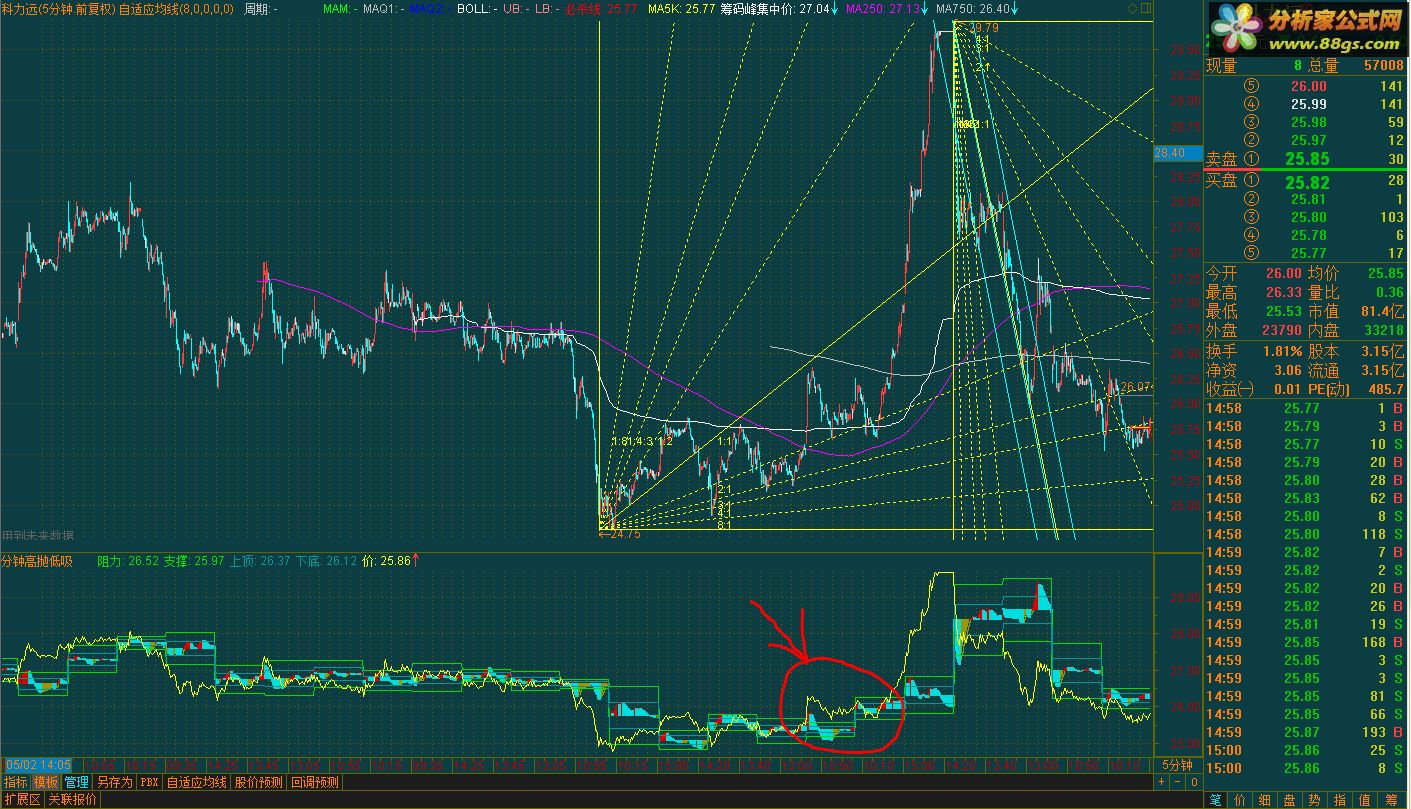Click the plus zoom-in button
The height and width of the screenshot is (809, 1411).
[1162, 782]
